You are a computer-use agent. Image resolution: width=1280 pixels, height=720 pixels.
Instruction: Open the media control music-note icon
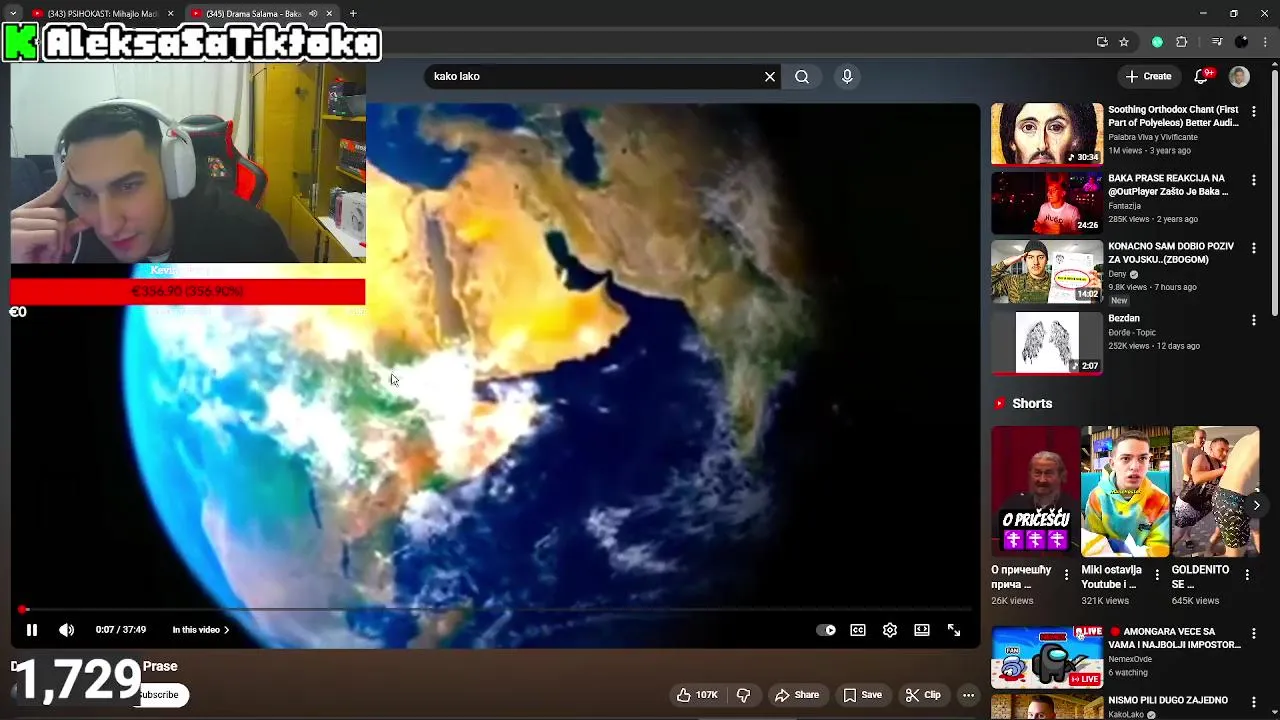[1217, 42]
